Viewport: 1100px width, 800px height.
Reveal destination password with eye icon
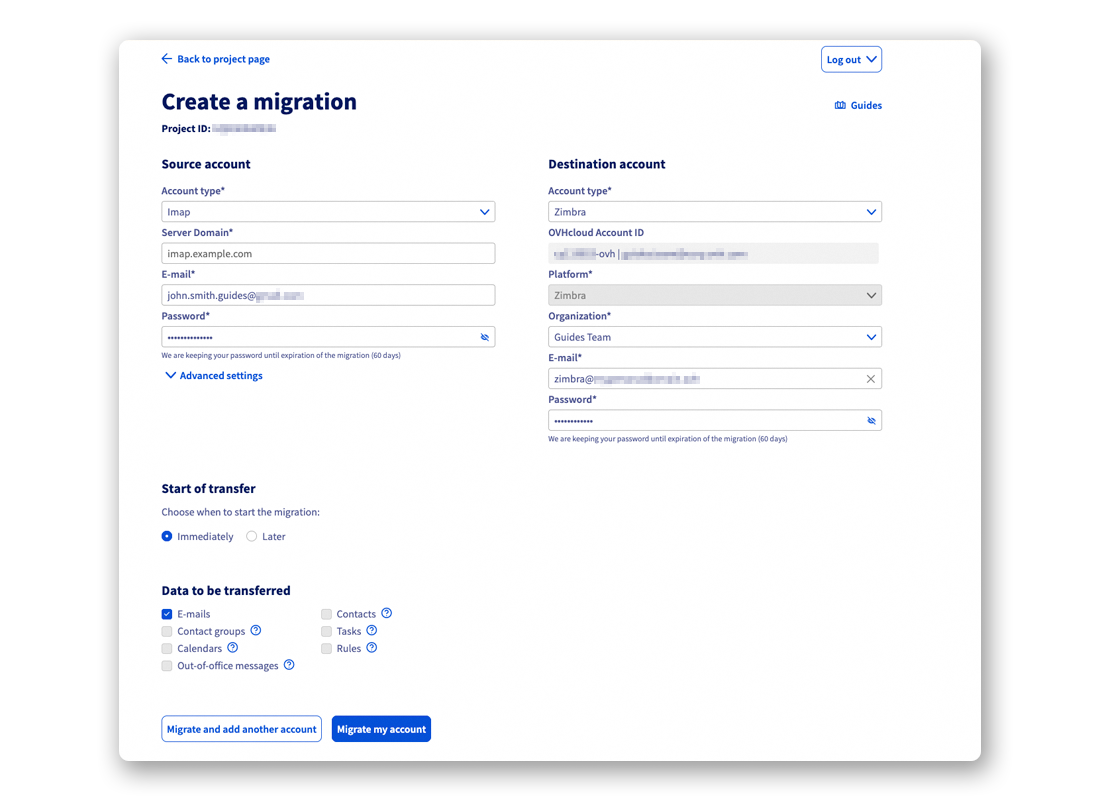point(871,421)
